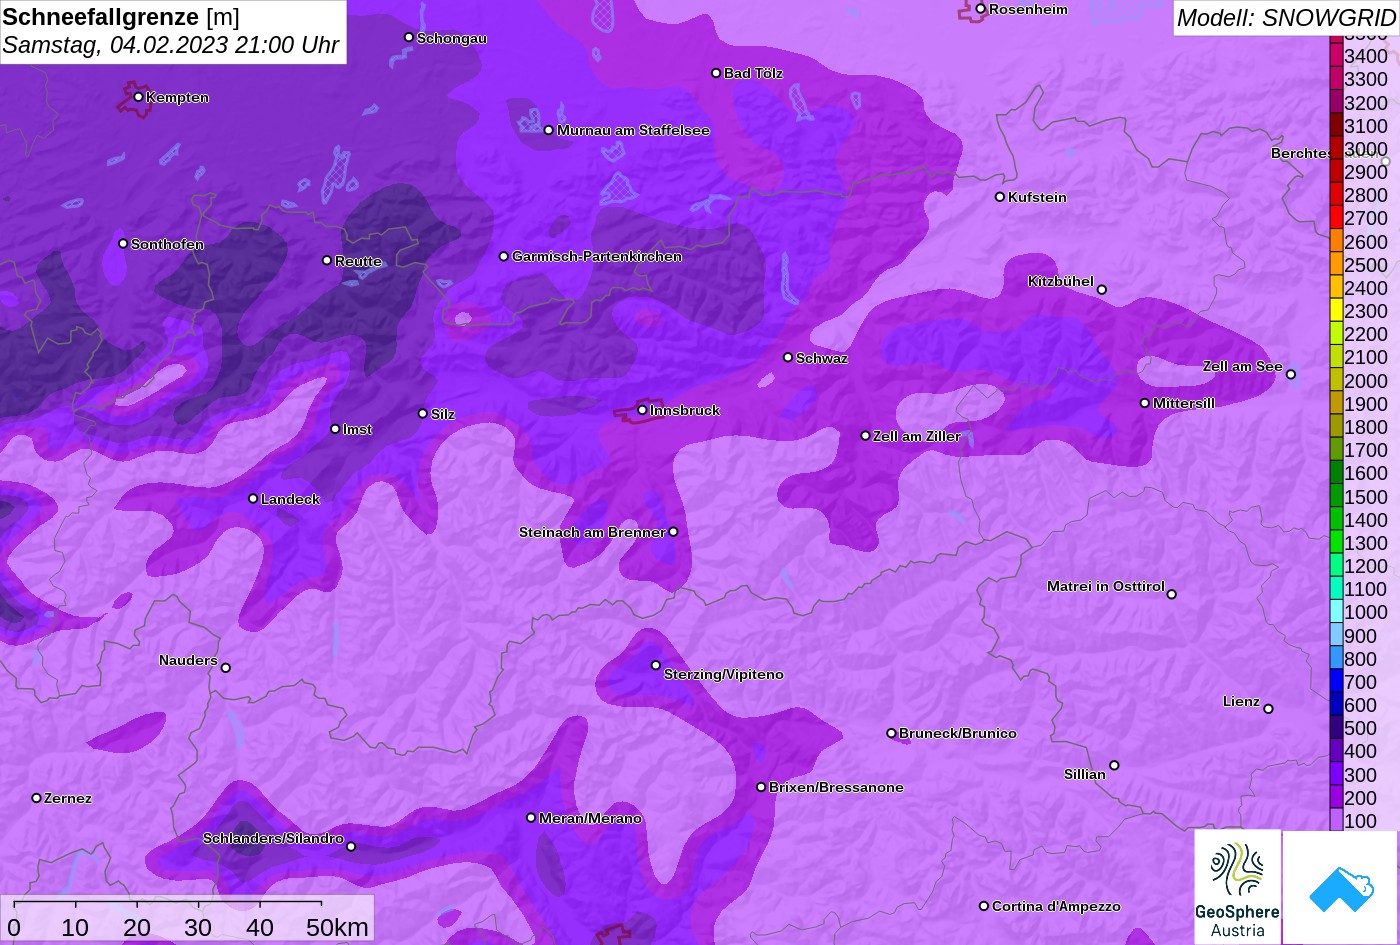
Task: Click the Steinach am Brenner marker dot
Action: (x=673, y=532)
